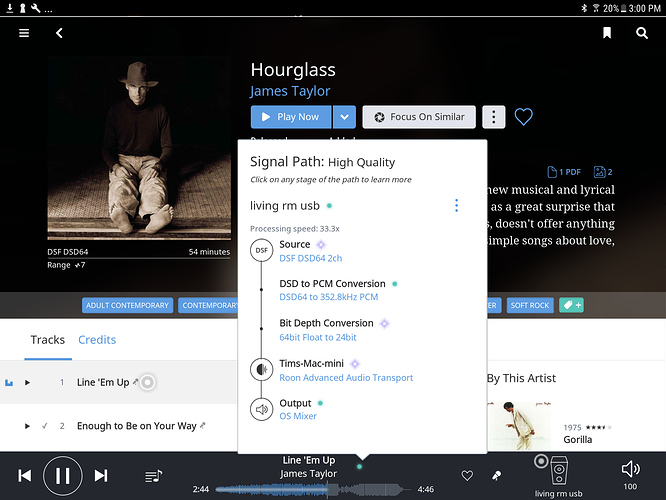Open lyrics microphone in the footer
Screen dimensions: 666x500
pos(496,476)
